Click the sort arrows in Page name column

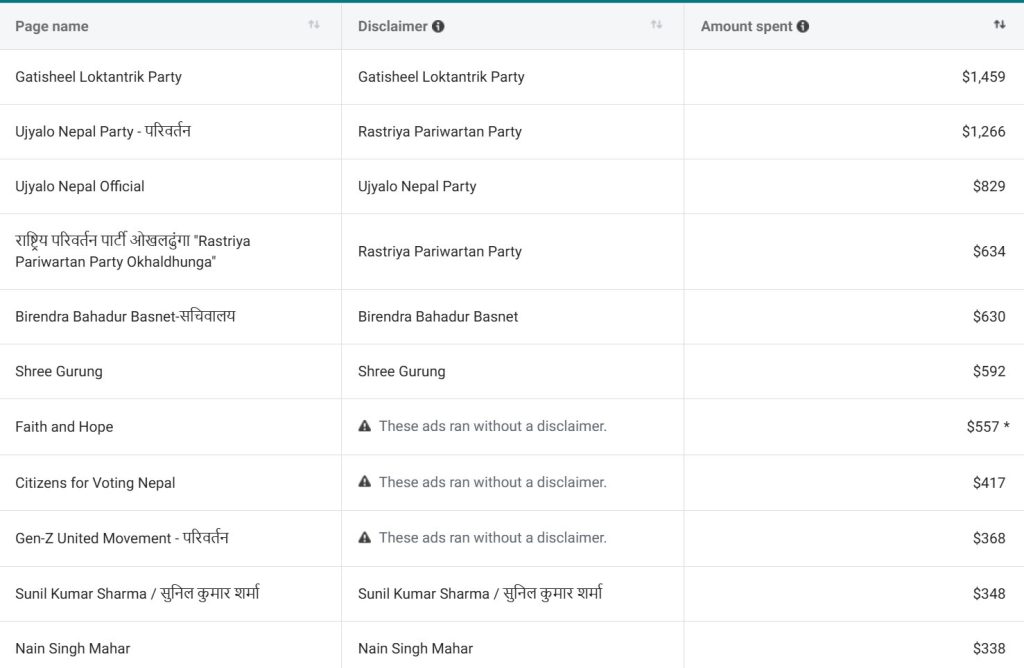point(314,25)
